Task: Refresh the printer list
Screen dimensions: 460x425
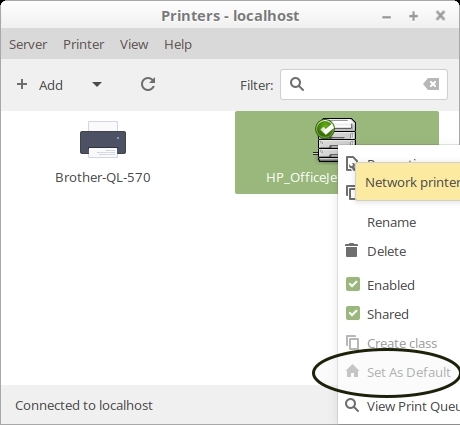Action: click(148, 84)
